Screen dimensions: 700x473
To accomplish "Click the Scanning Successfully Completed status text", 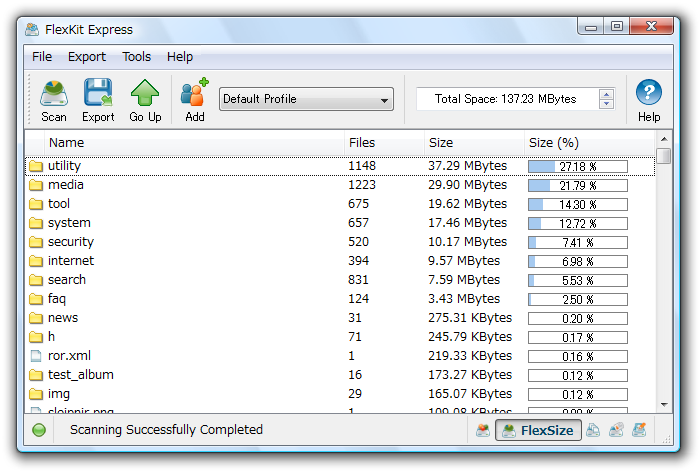I will tap(166, 430).
